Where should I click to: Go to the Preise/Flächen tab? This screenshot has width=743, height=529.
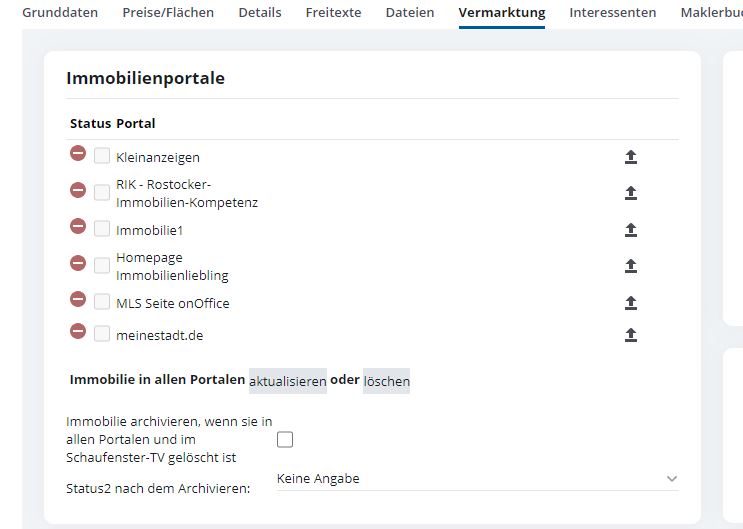point(168,13)
